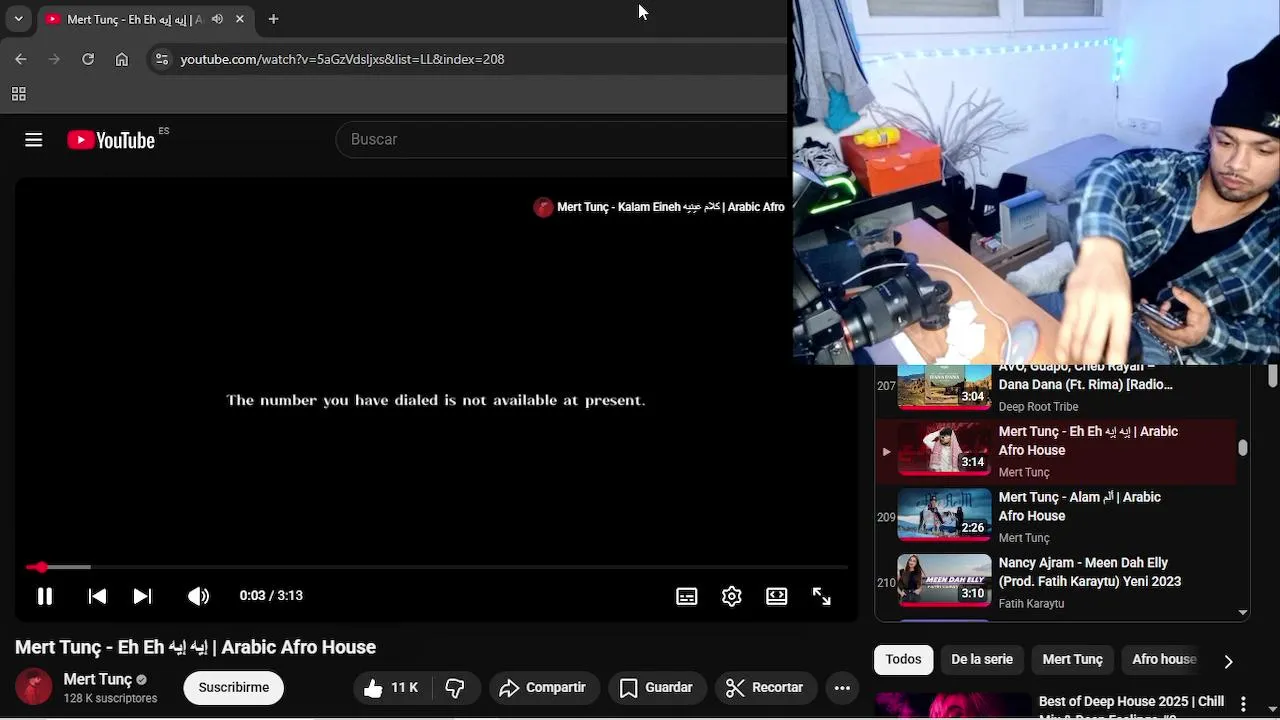Screen dimensions: 1280x720
Task: Play Dana Dana playlist item
Action: tap(1056, 388)
